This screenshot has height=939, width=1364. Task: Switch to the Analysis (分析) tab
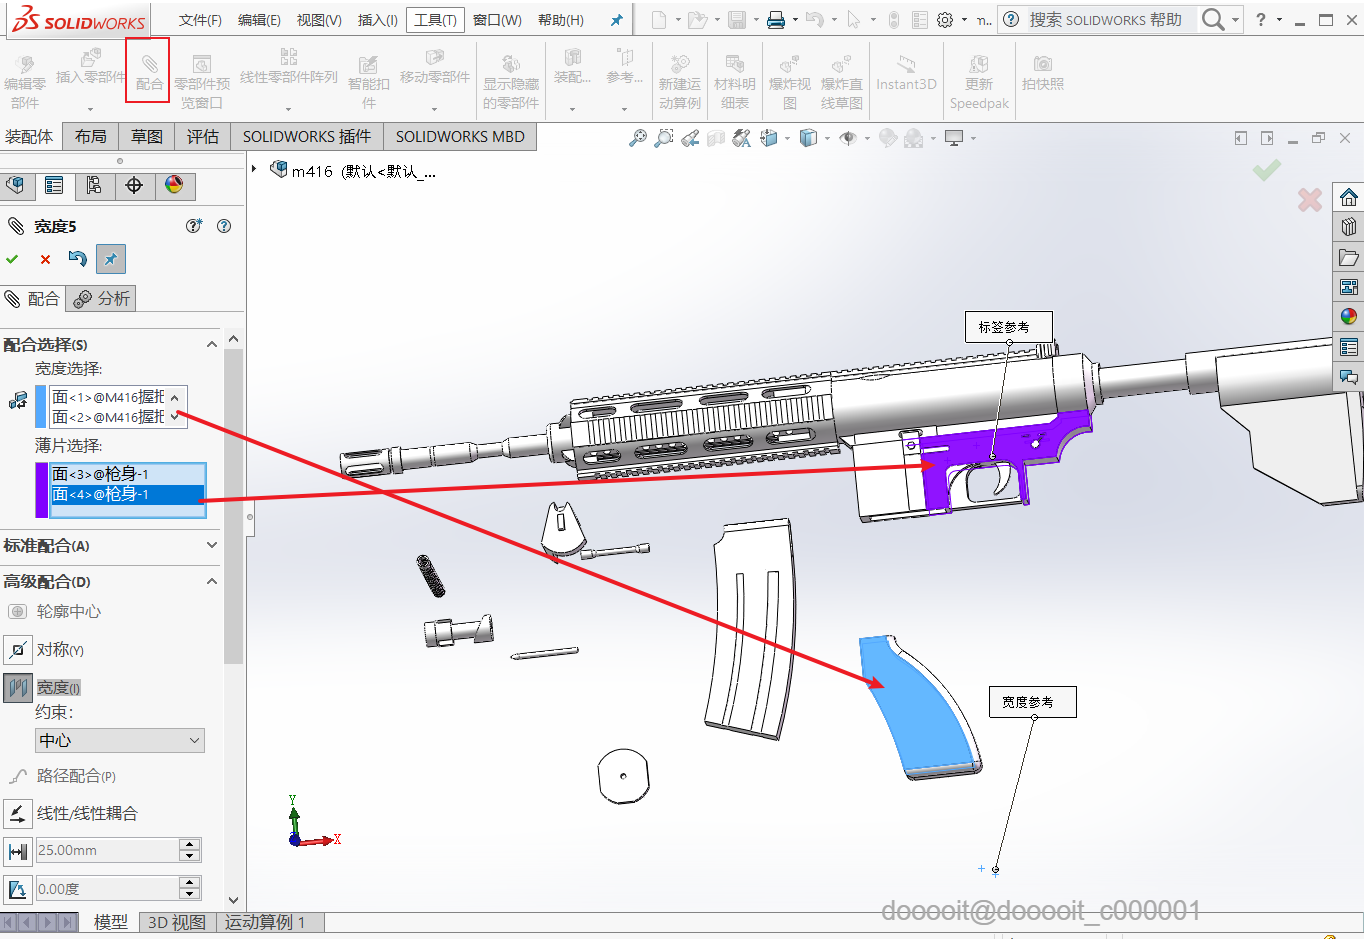tap(101, 298)
